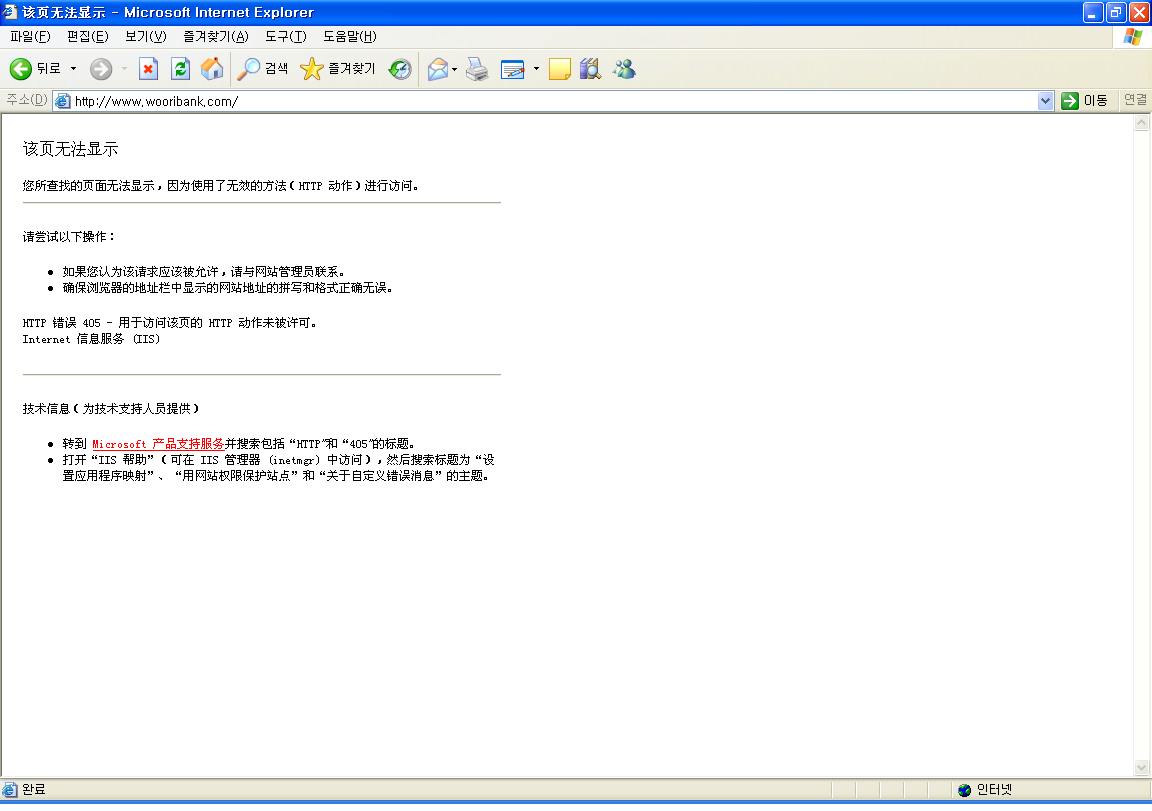
Task: Click the Edit page icon
Action: tap(512, 69)
